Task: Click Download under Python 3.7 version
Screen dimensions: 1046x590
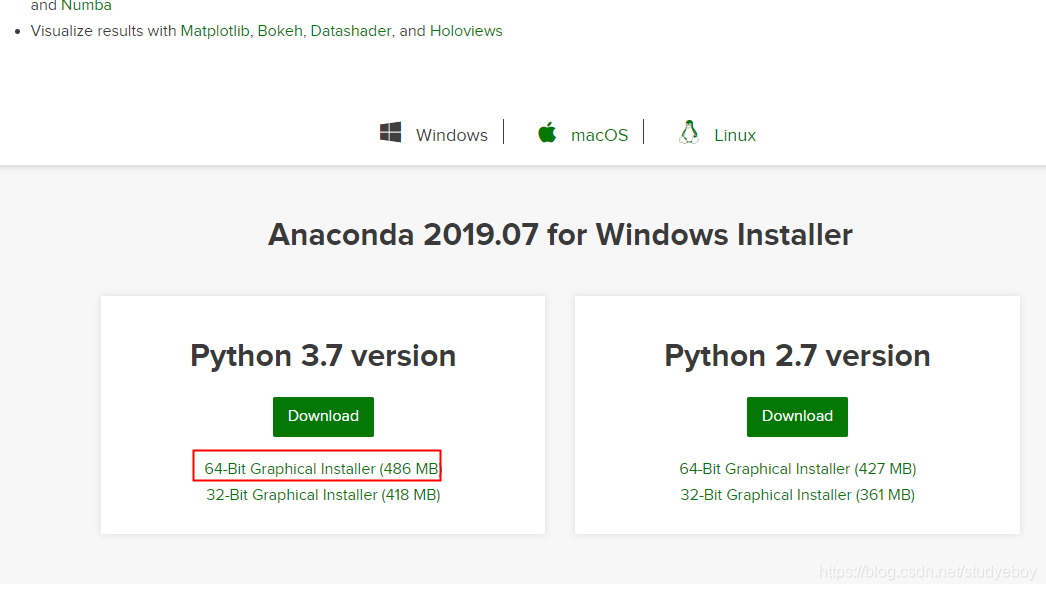Action: pyautogui.click(x=323, y=416)
